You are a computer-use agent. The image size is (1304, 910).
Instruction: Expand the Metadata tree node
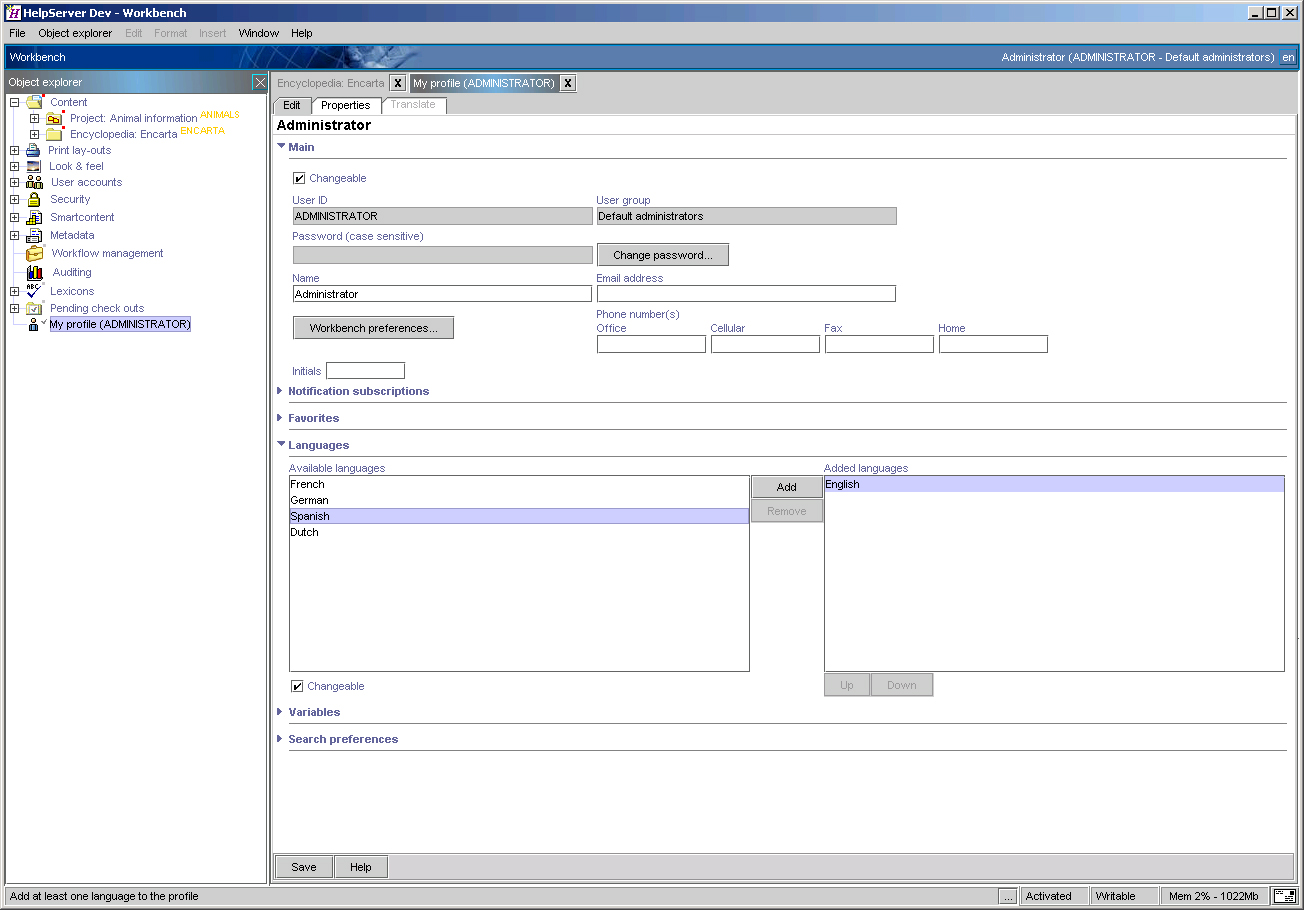(15, 236)
